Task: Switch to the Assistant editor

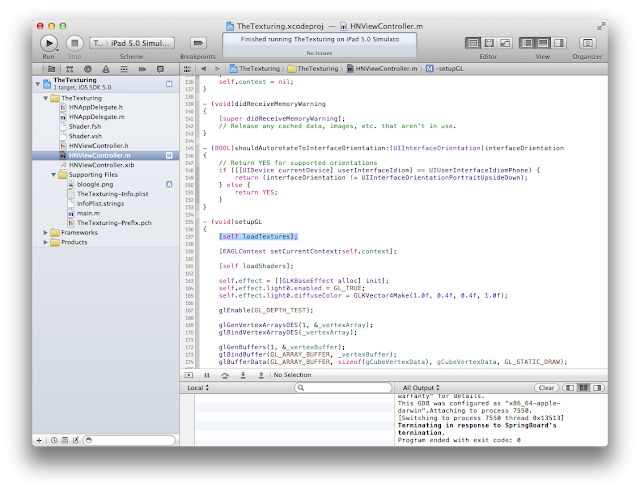Action: [x=489, y=43]
